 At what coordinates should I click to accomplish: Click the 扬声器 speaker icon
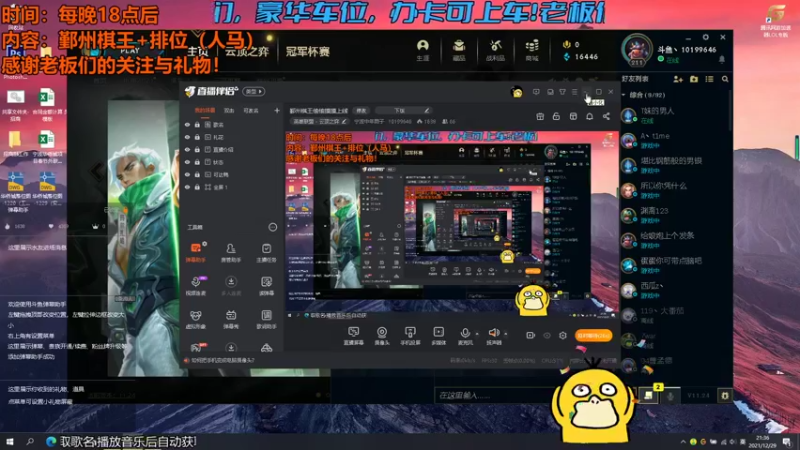(493, 334)
